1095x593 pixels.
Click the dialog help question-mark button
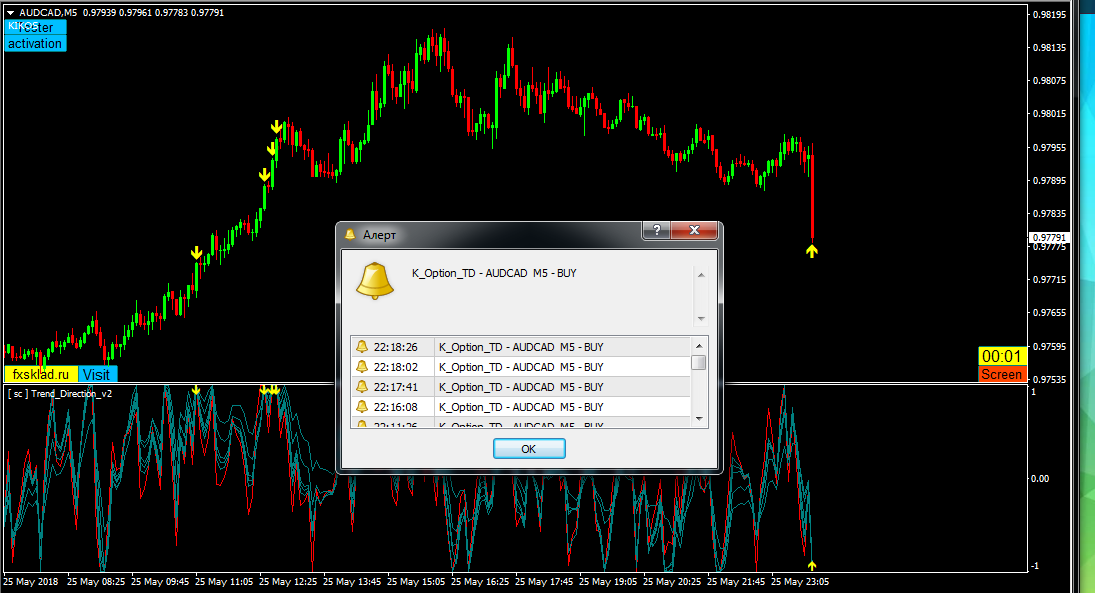click(655, 231)
